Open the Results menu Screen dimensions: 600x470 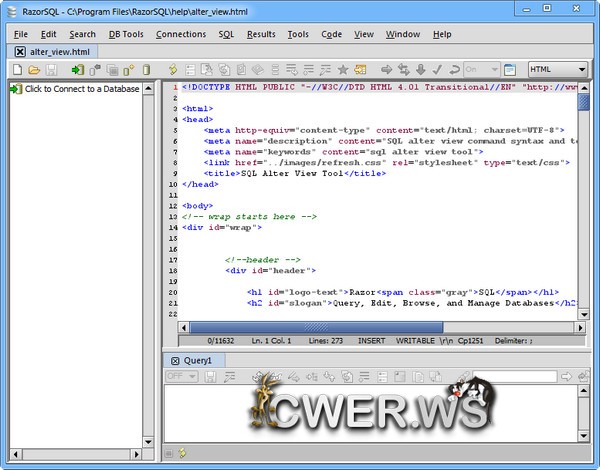pyautogui.click(x=261, y=34)
